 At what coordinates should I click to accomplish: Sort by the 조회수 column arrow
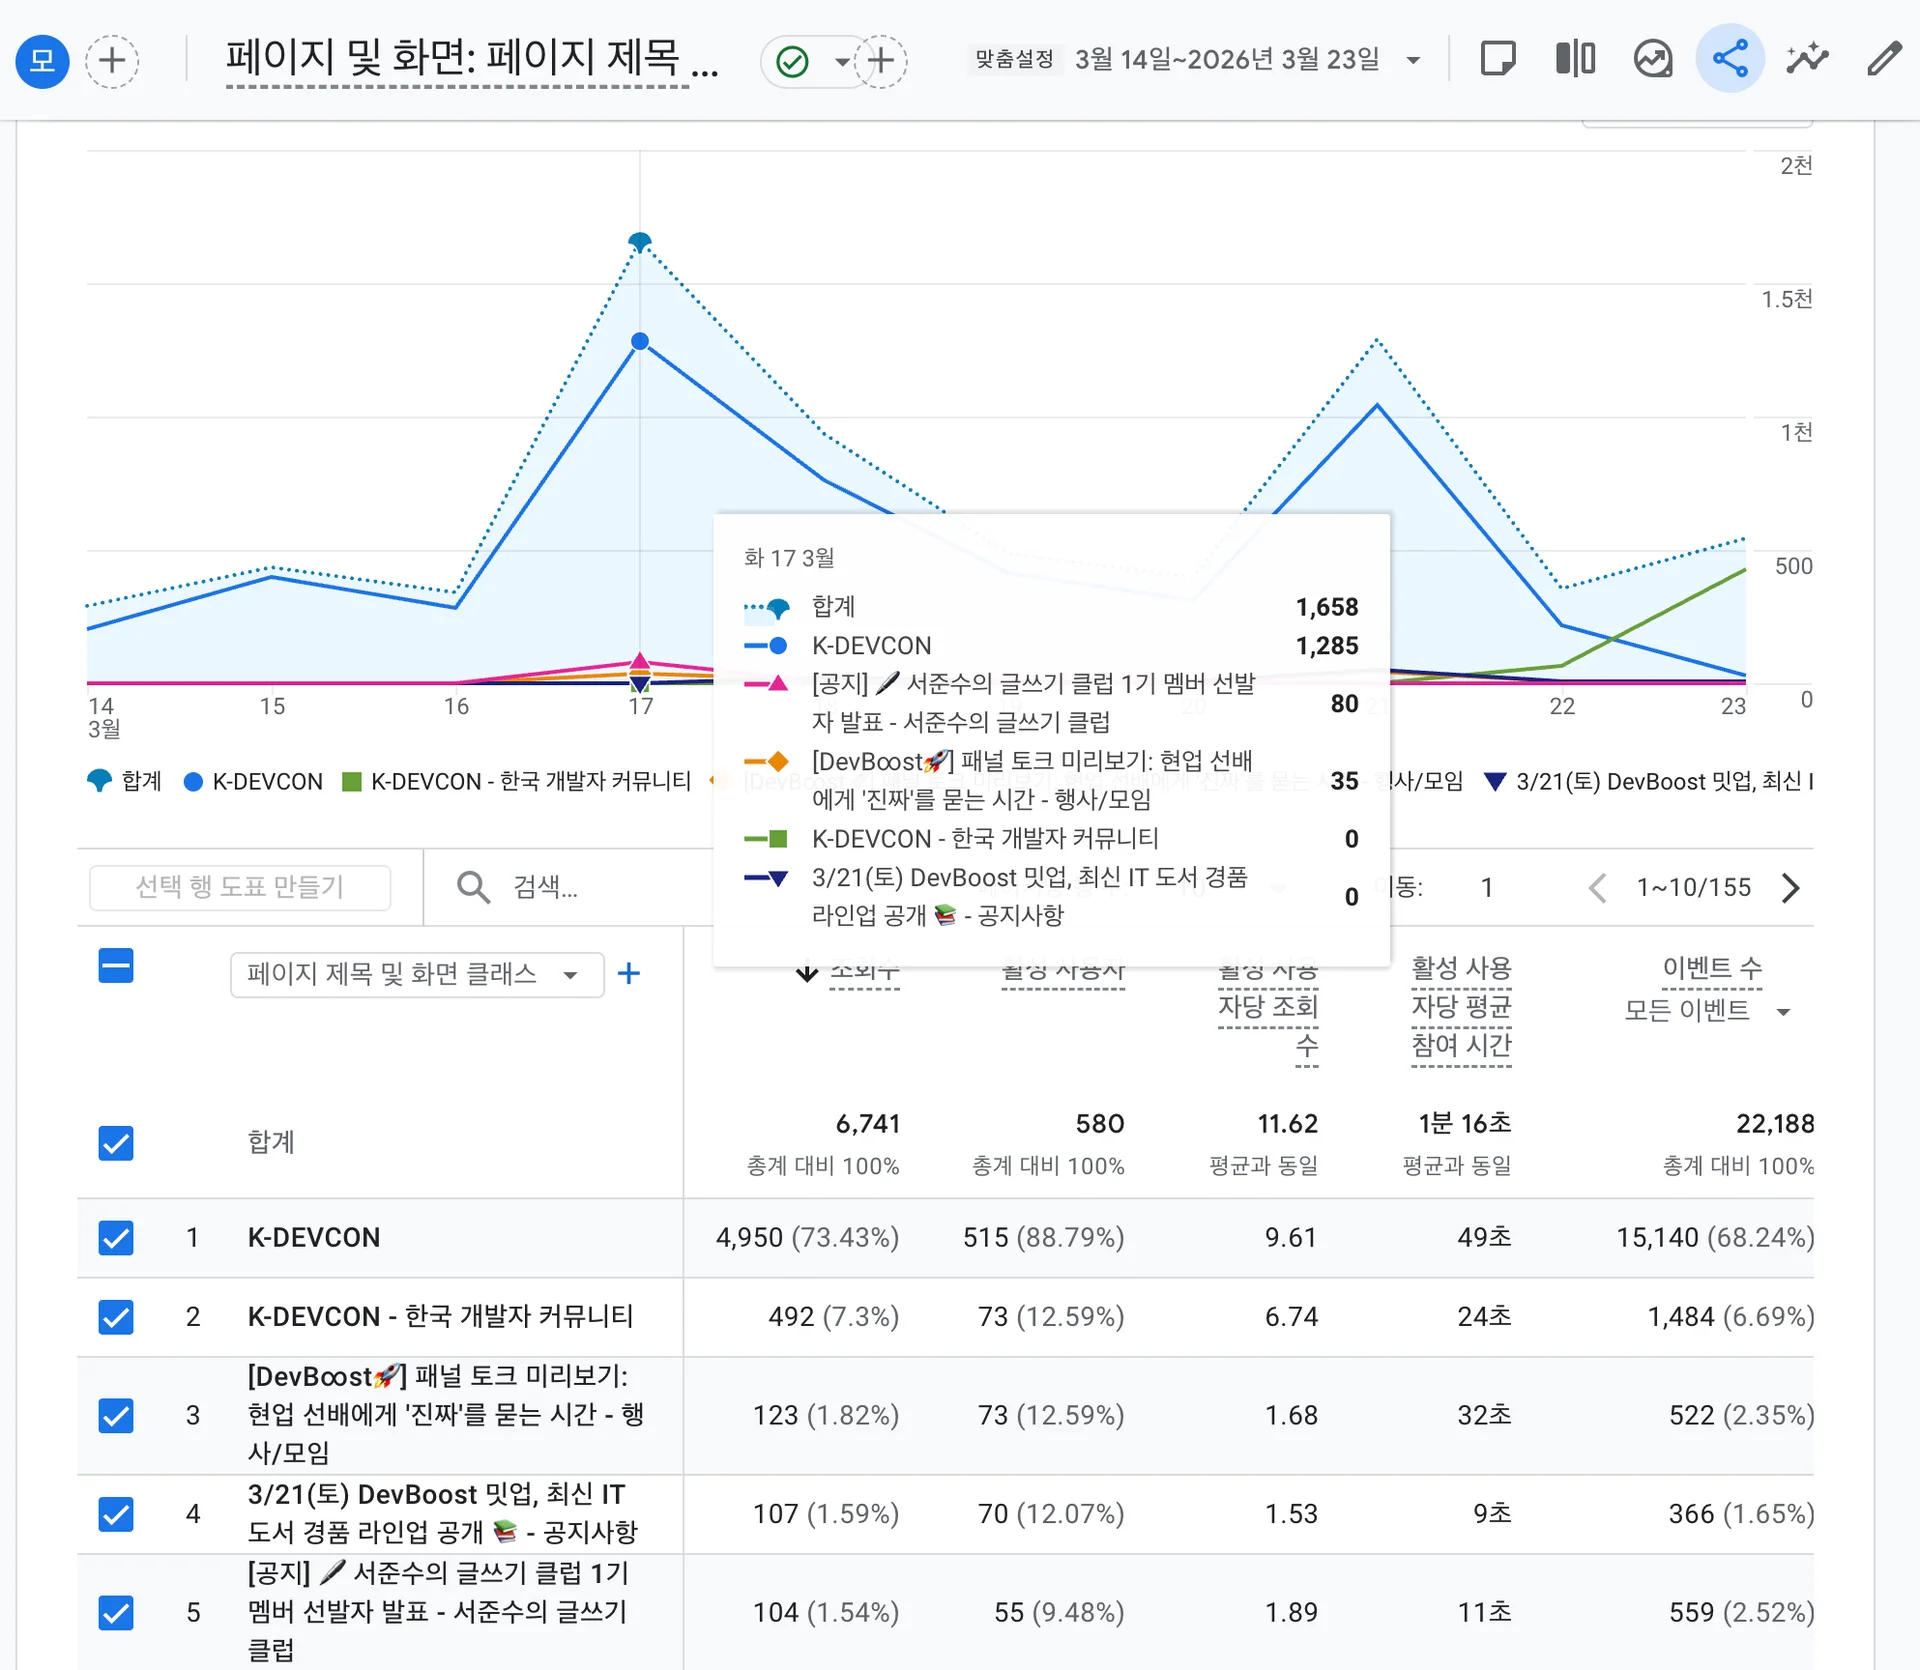[x=807, y=970]
